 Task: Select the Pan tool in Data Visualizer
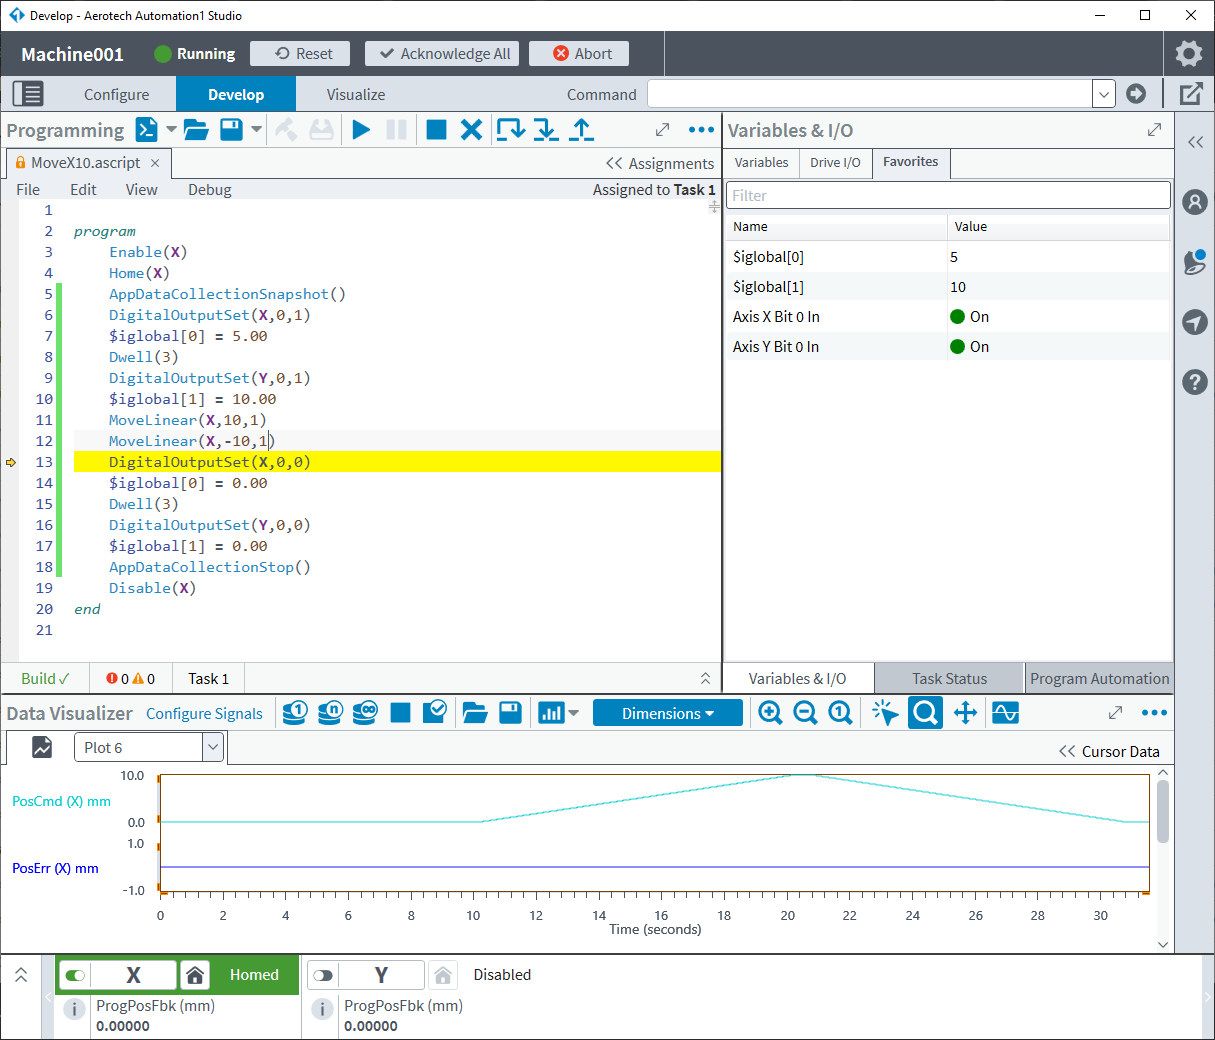coord(965,713)
